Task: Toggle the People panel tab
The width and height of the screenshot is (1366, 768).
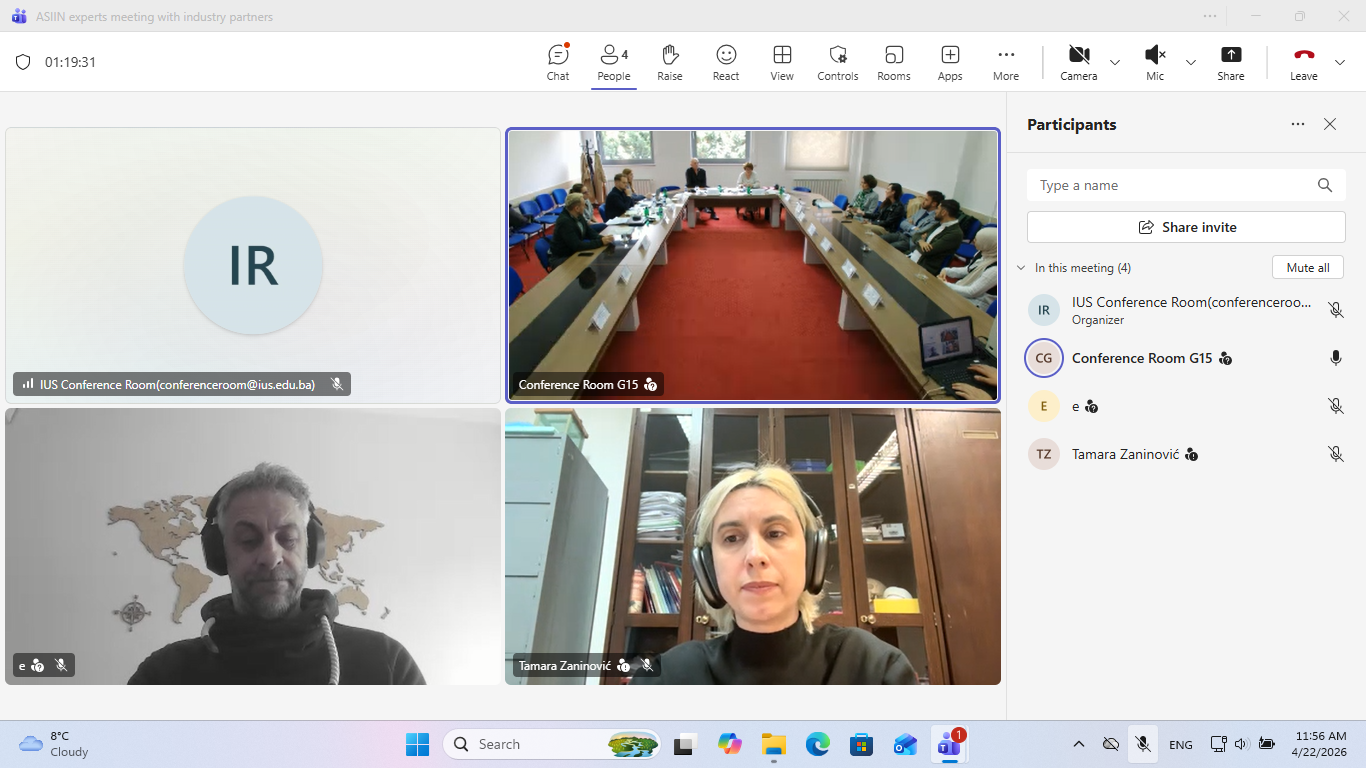Action: [x=614, y=62]
